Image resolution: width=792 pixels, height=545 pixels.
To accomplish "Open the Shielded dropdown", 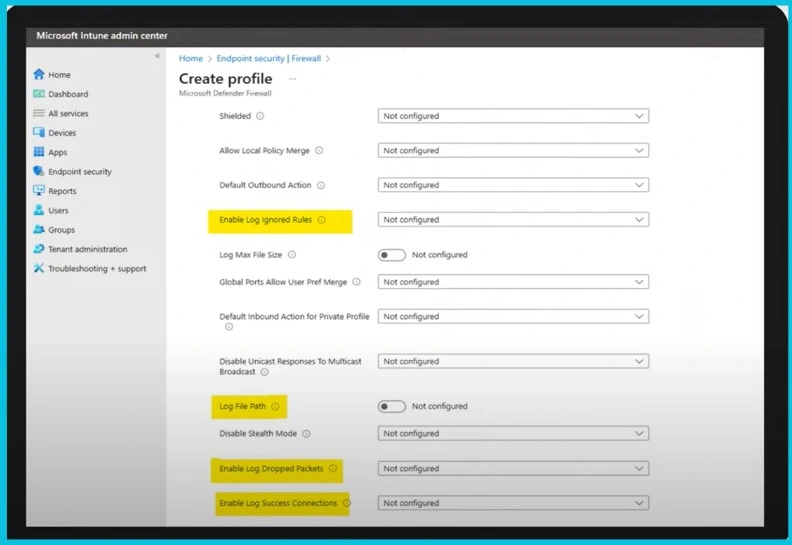I will point(513,116).
